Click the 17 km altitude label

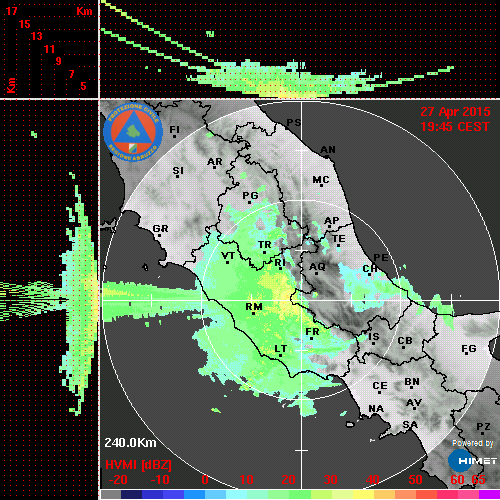11,11
